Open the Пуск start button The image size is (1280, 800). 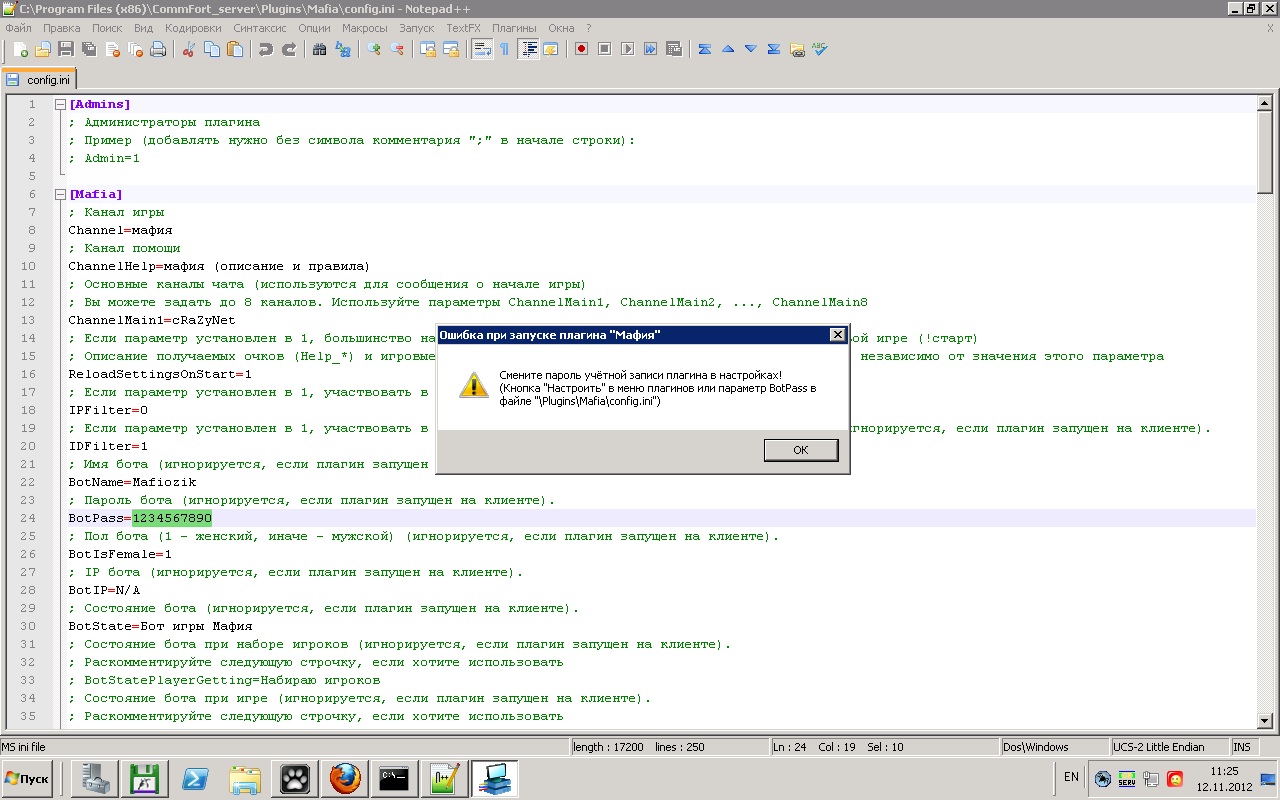[27, 778]
